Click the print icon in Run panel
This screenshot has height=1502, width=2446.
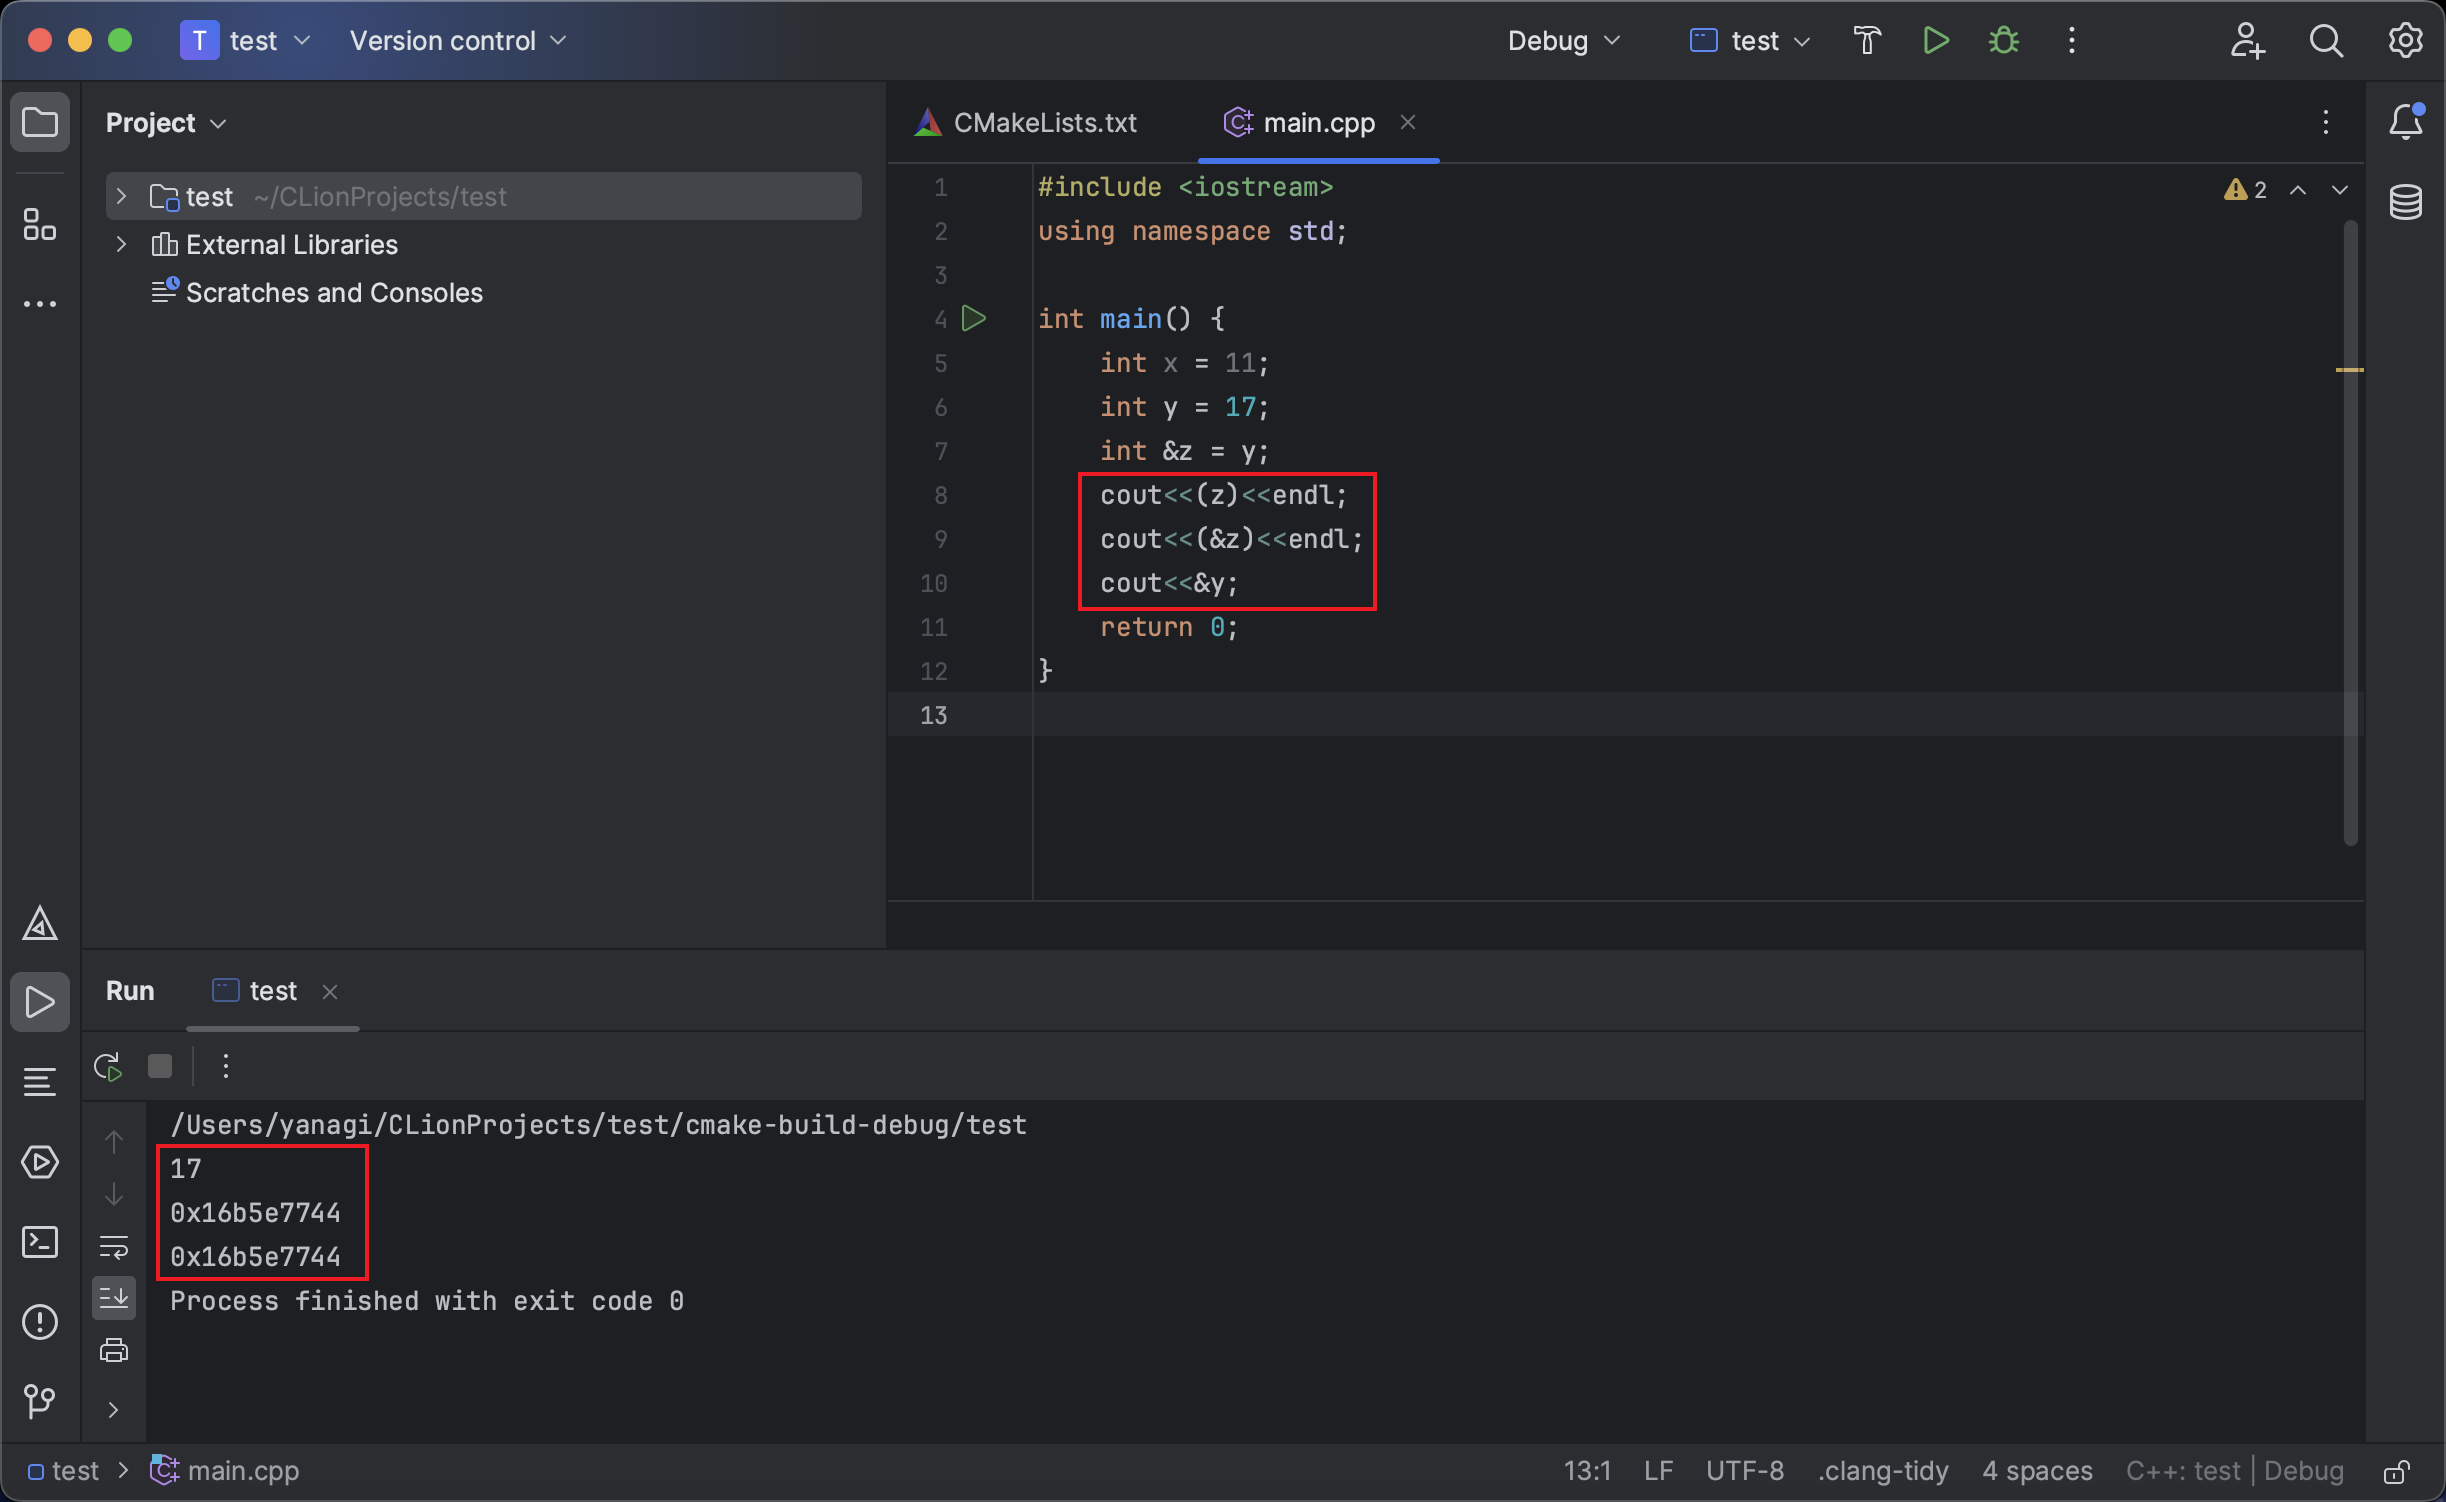(x=114, y=1351)
